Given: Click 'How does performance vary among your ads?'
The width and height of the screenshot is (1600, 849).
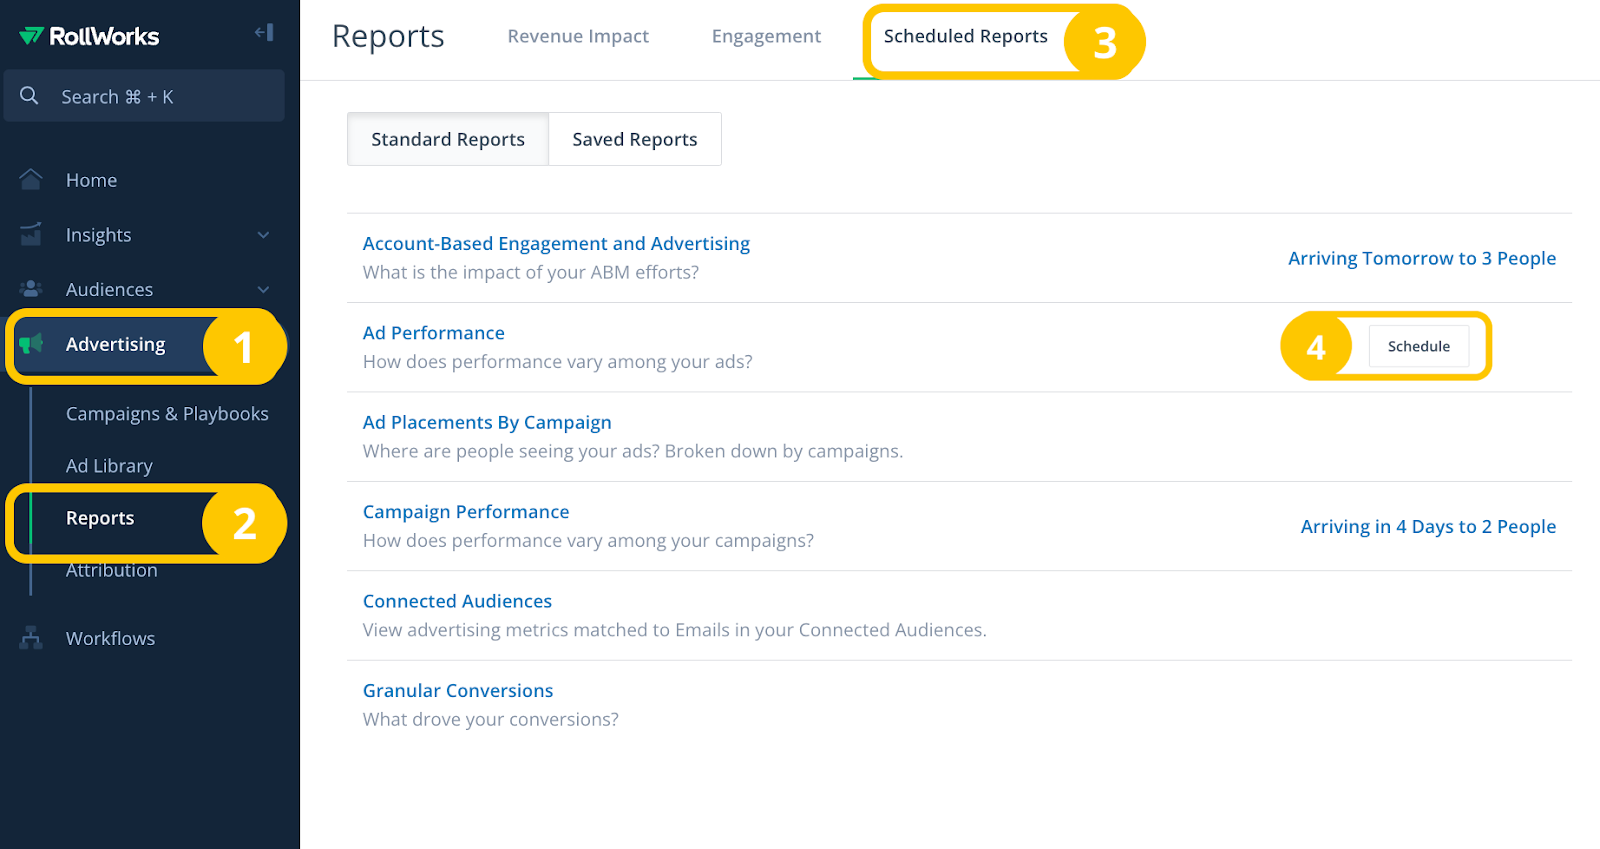Looking at the screenshot, I should (x=557, y=362).
